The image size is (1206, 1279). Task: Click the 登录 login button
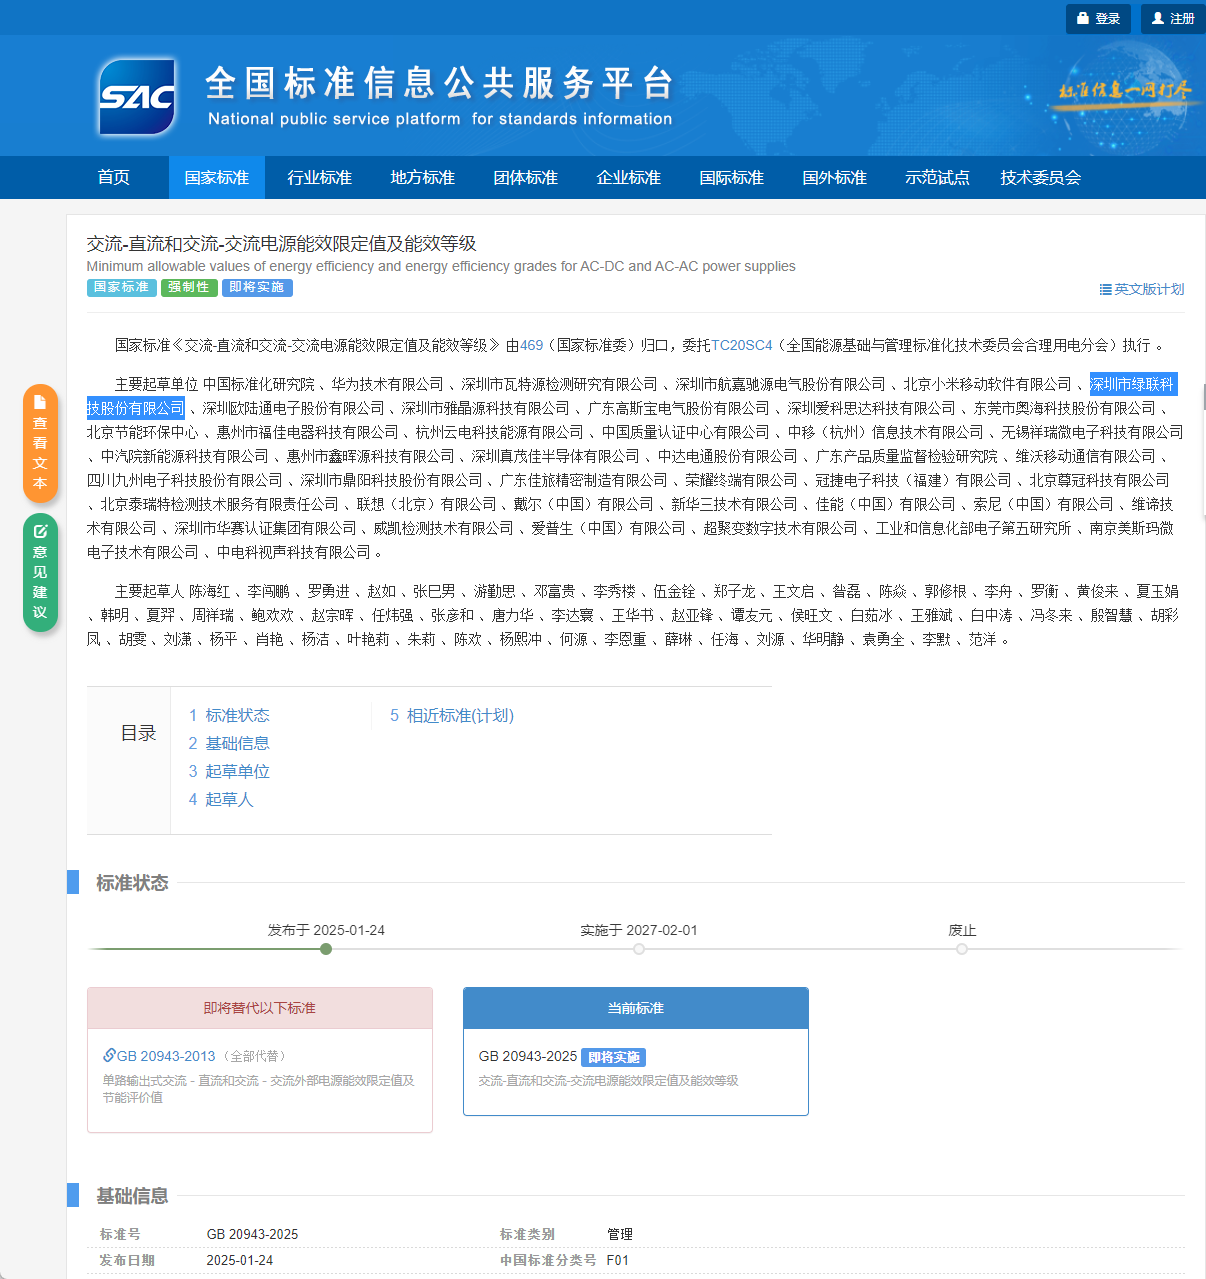point(1098,18)
